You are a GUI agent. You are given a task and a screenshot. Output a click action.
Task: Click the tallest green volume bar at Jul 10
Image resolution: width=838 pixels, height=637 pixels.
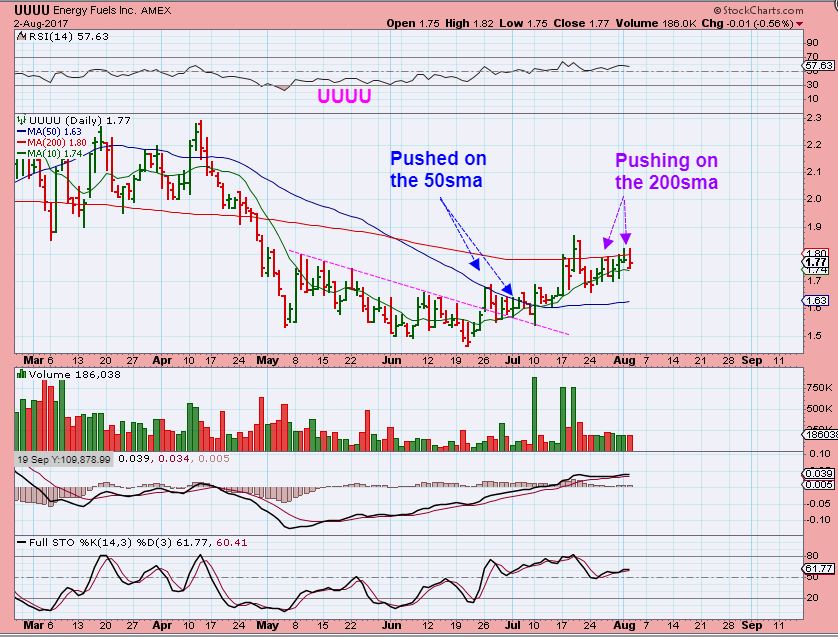coord(534,414)
